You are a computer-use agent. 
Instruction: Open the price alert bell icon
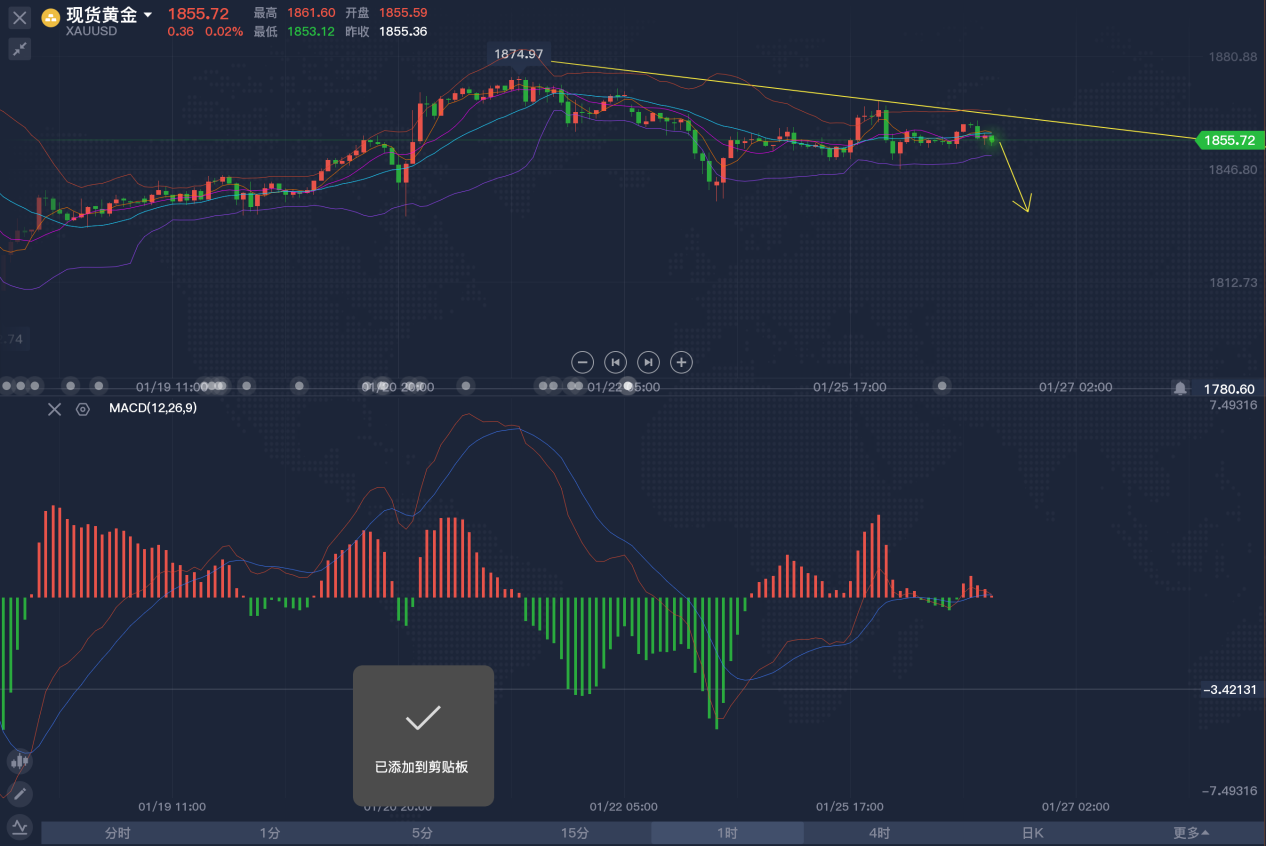coord(1180,388)
